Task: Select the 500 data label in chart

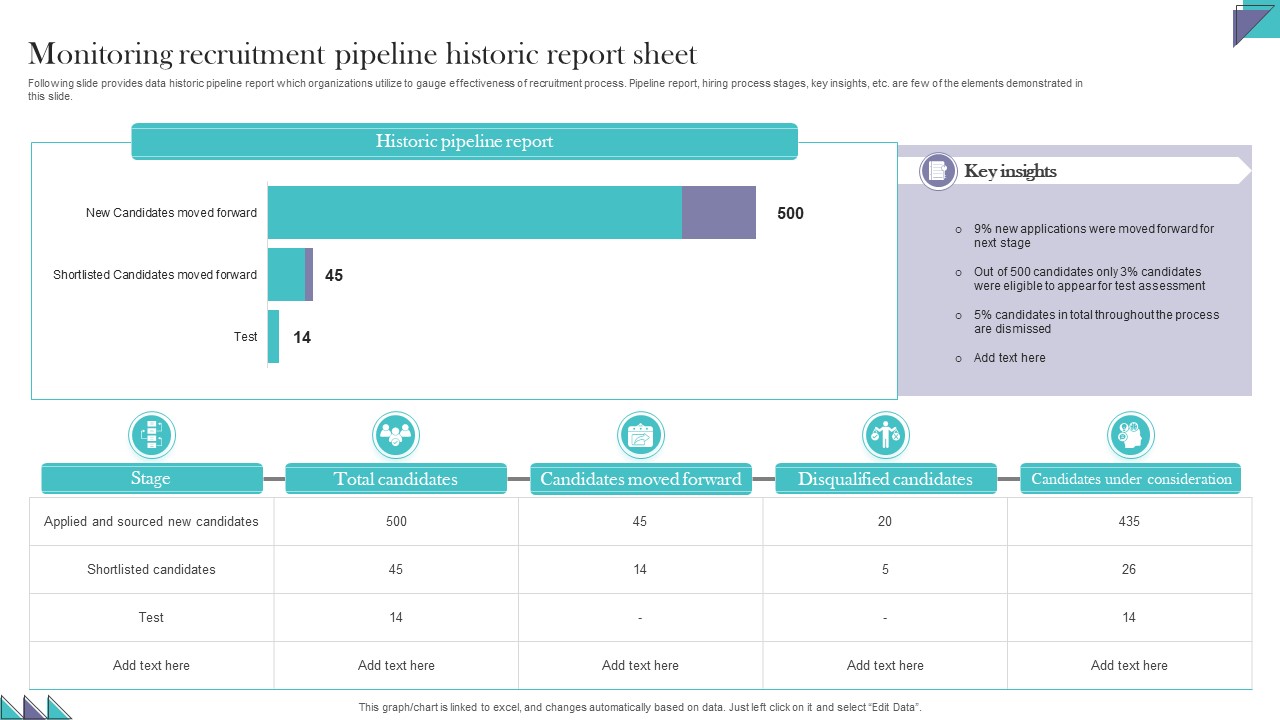Action: coord(790,213)
